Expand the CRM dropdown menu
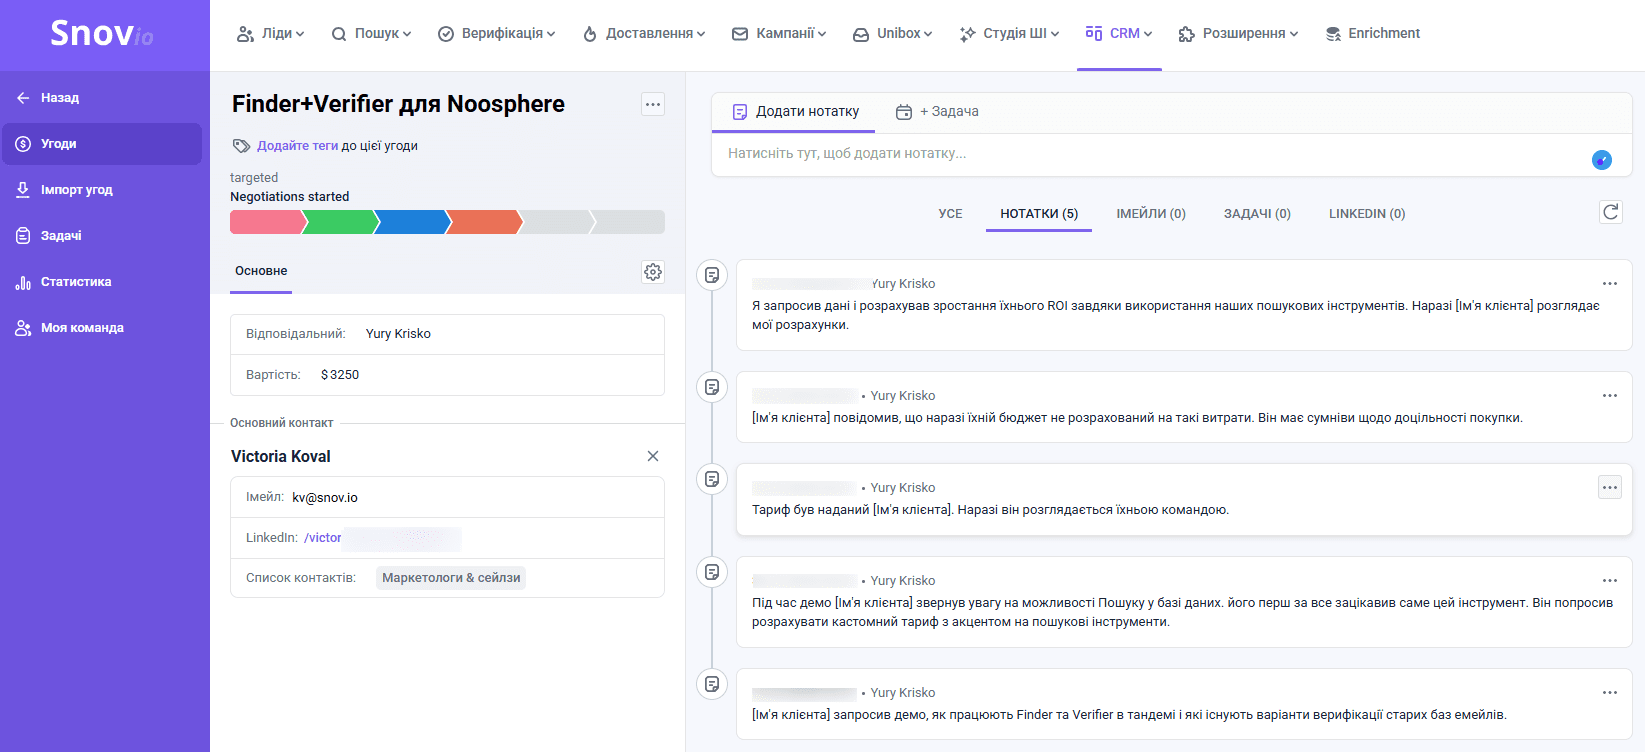 point(1119,34)
